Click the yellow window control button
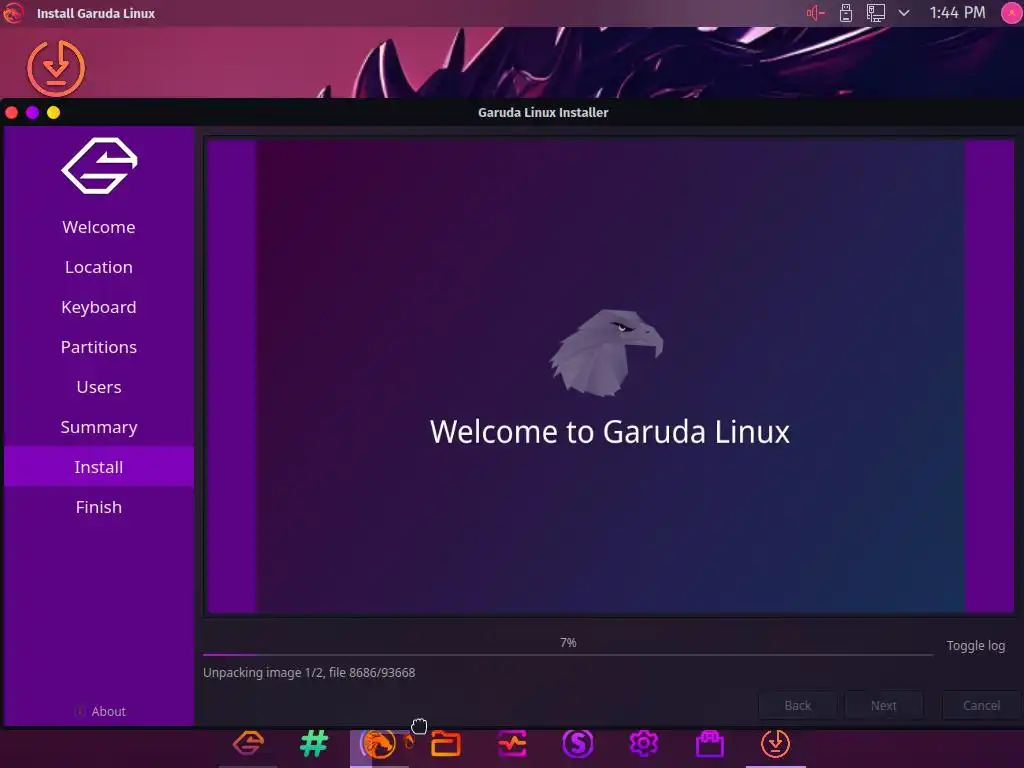This screenshot has width=1024, height=768. point(54,113)
